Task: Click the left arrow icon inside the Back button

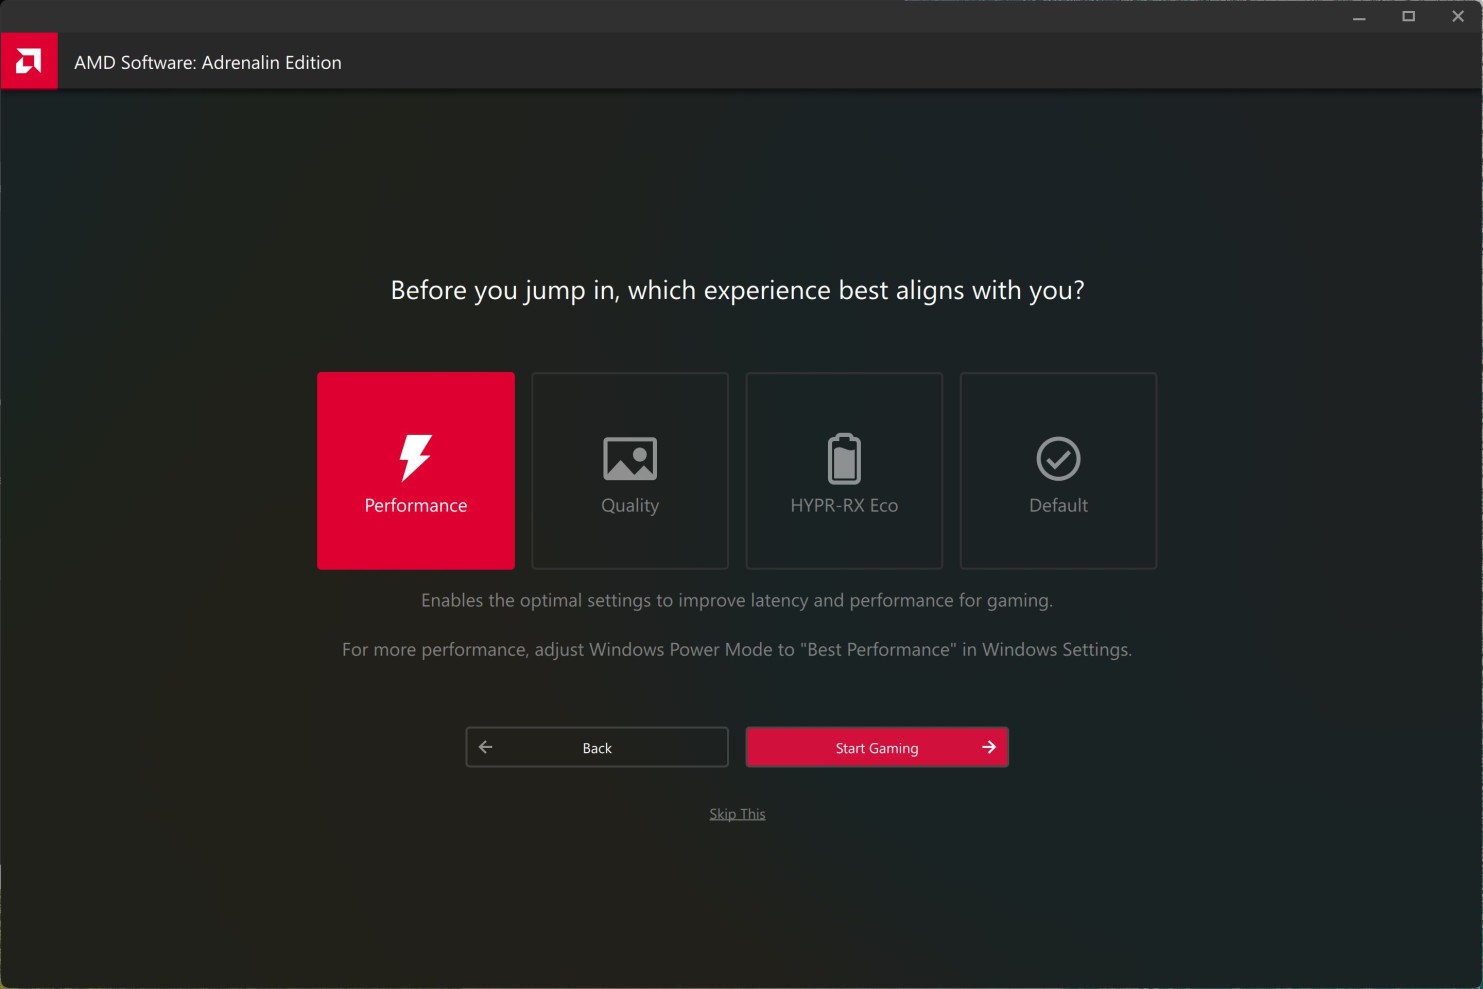Action: pos(486,747)
